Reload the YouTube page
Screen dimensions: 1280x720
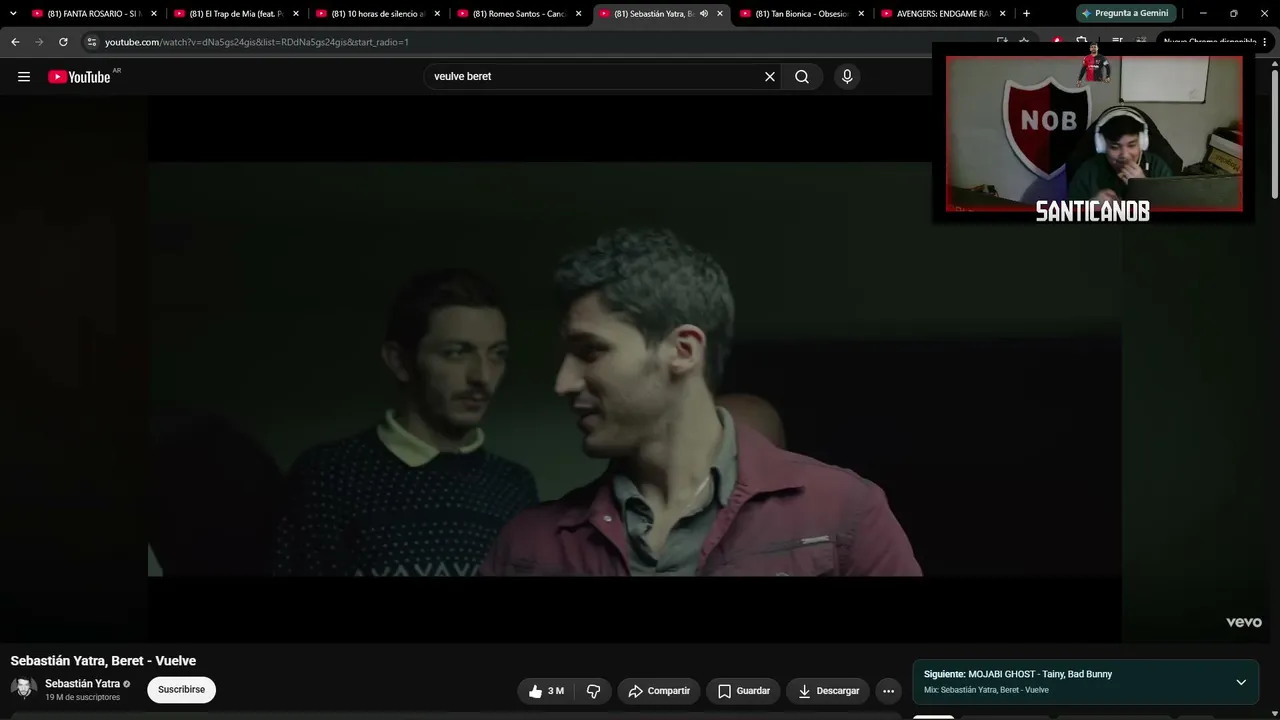[63, 42]
